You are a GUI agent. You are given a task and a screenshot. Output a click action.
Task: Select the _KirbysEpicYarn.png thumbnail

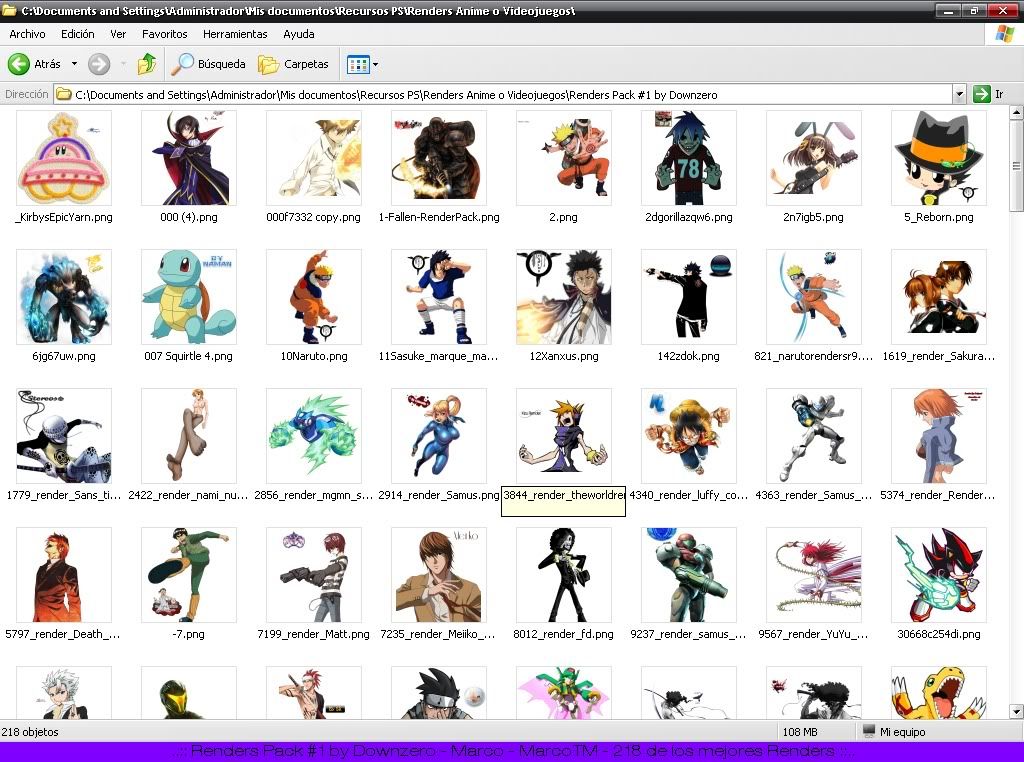click(x=63, y=158)
